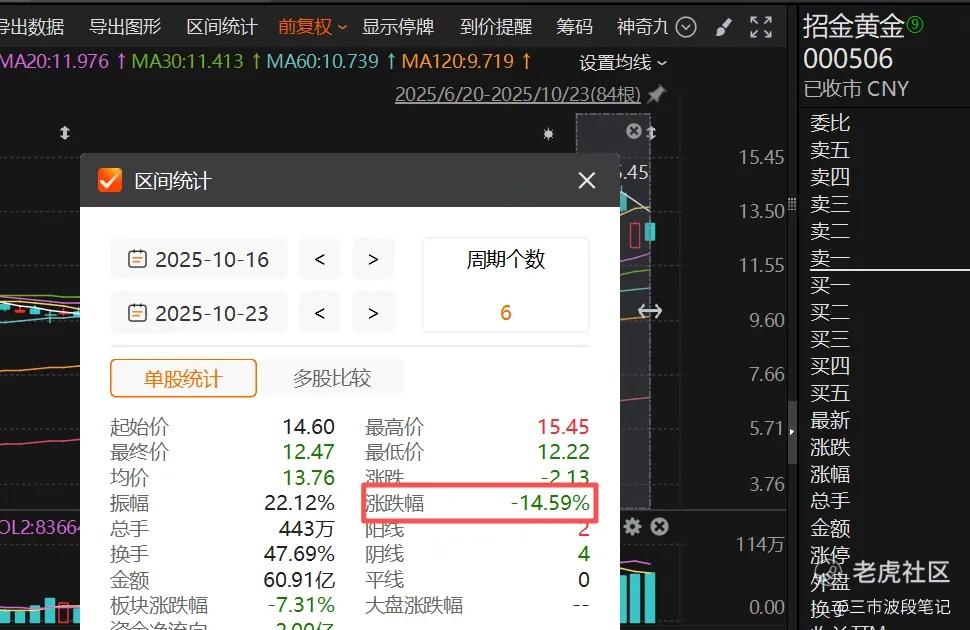Click the 最高价 value 15.45
Screen dimensions: 970x630
(563, 426)
